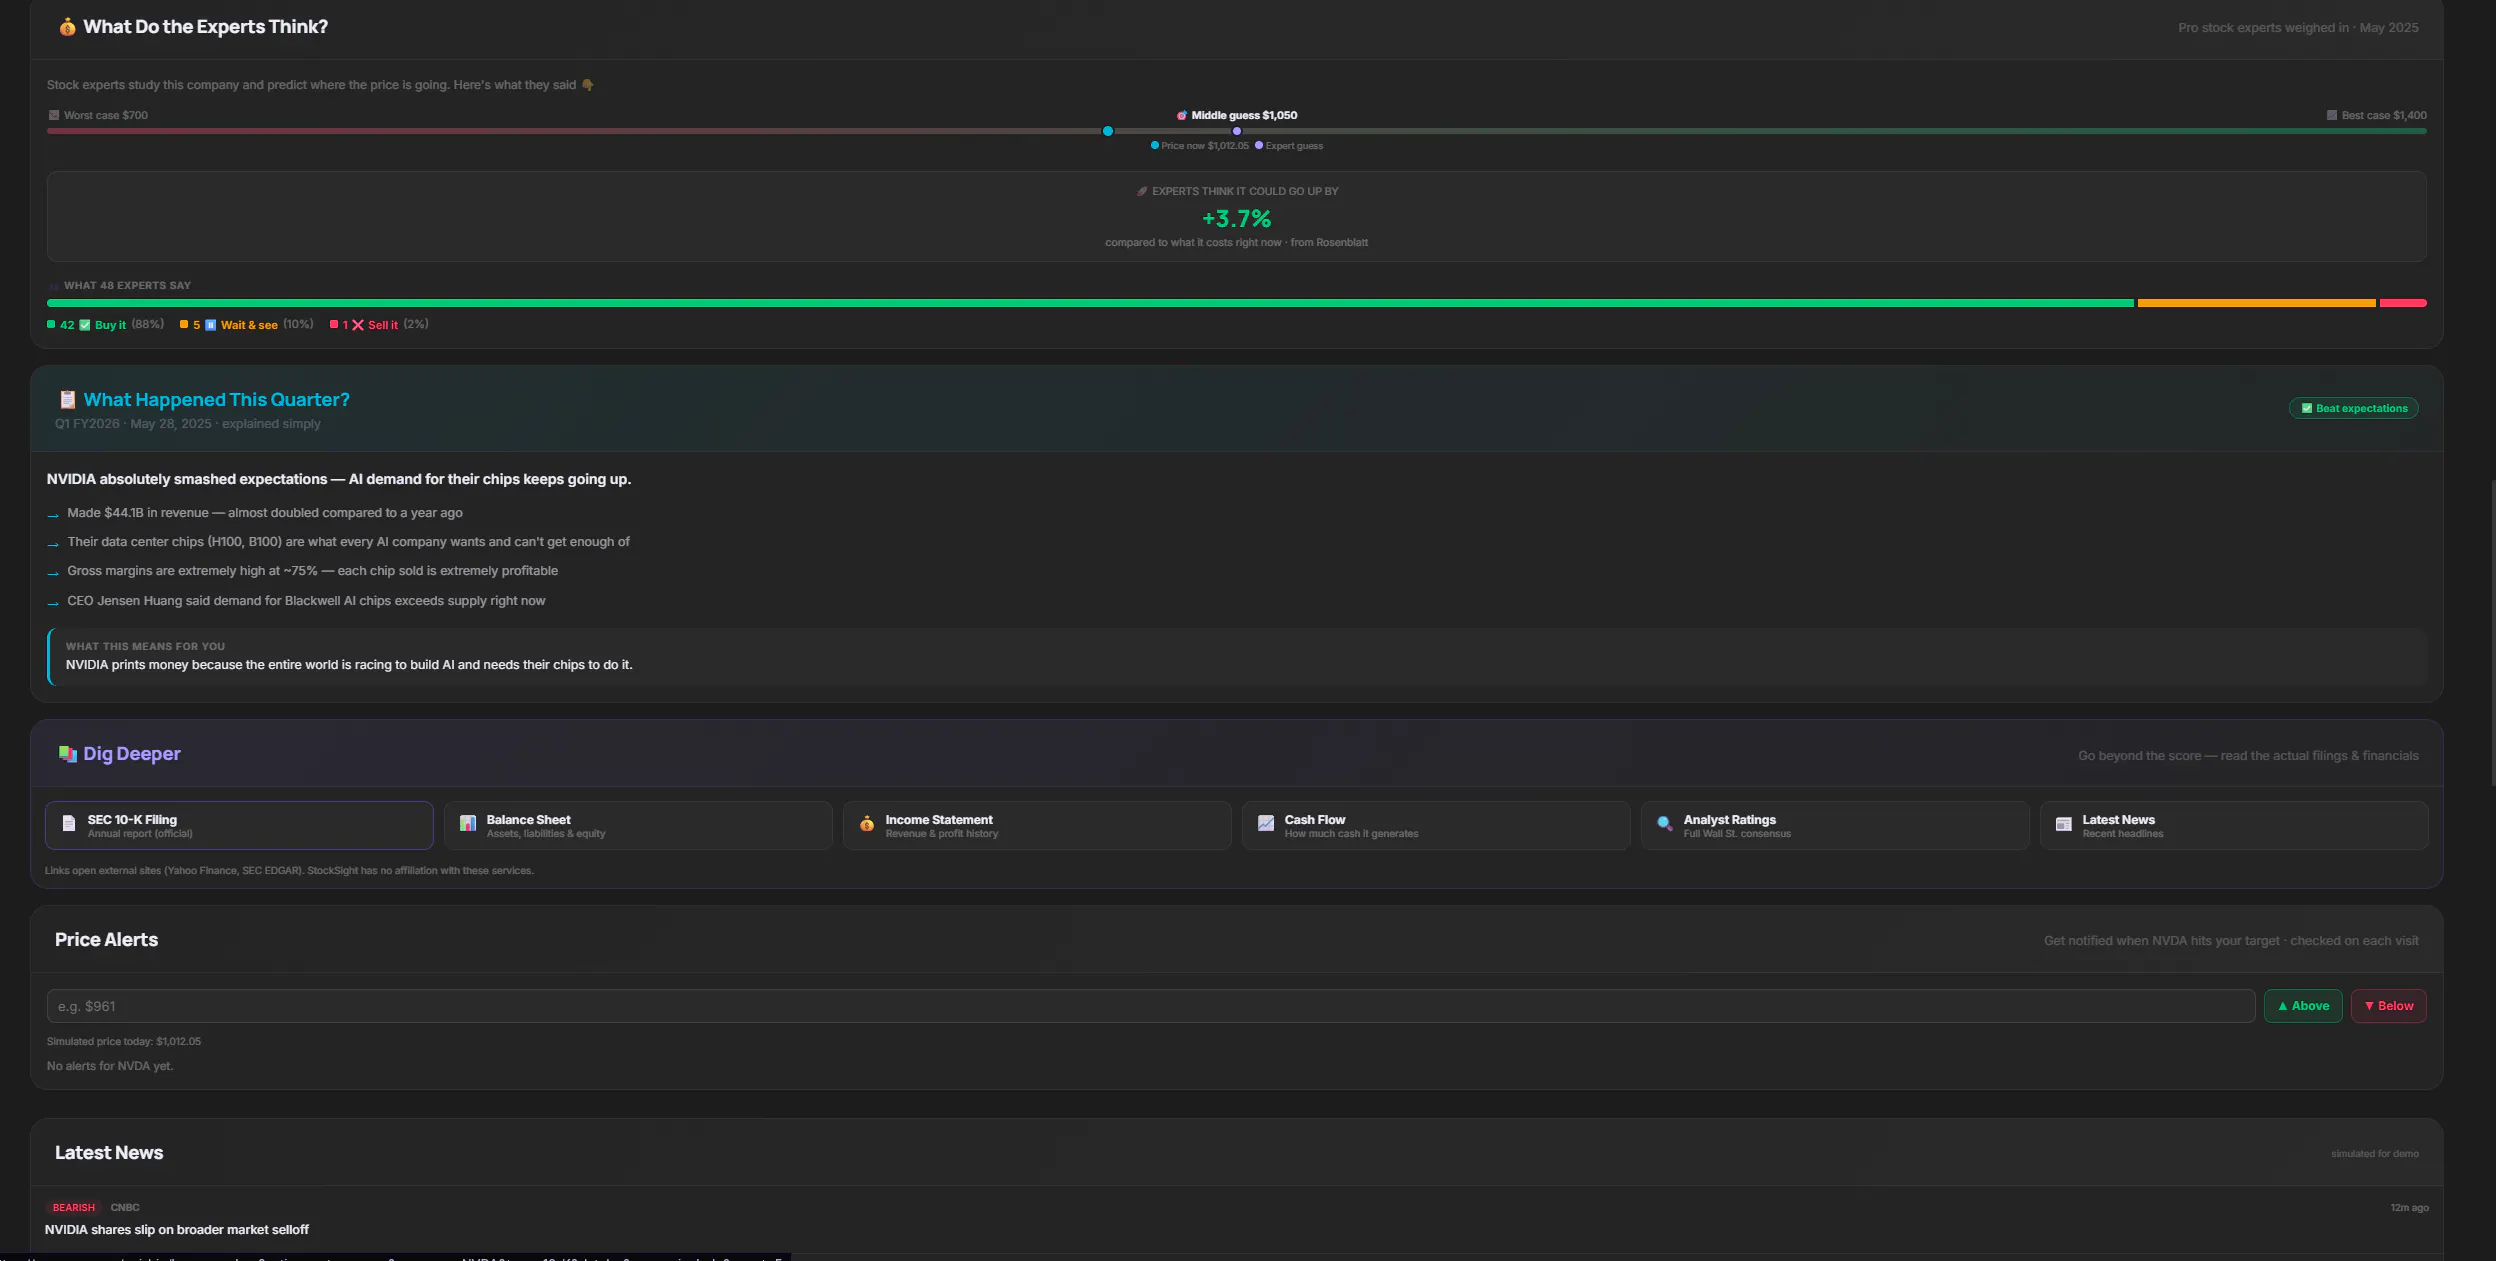
Task: Click the Wait & see pause icon
Action: coord(210,325)
